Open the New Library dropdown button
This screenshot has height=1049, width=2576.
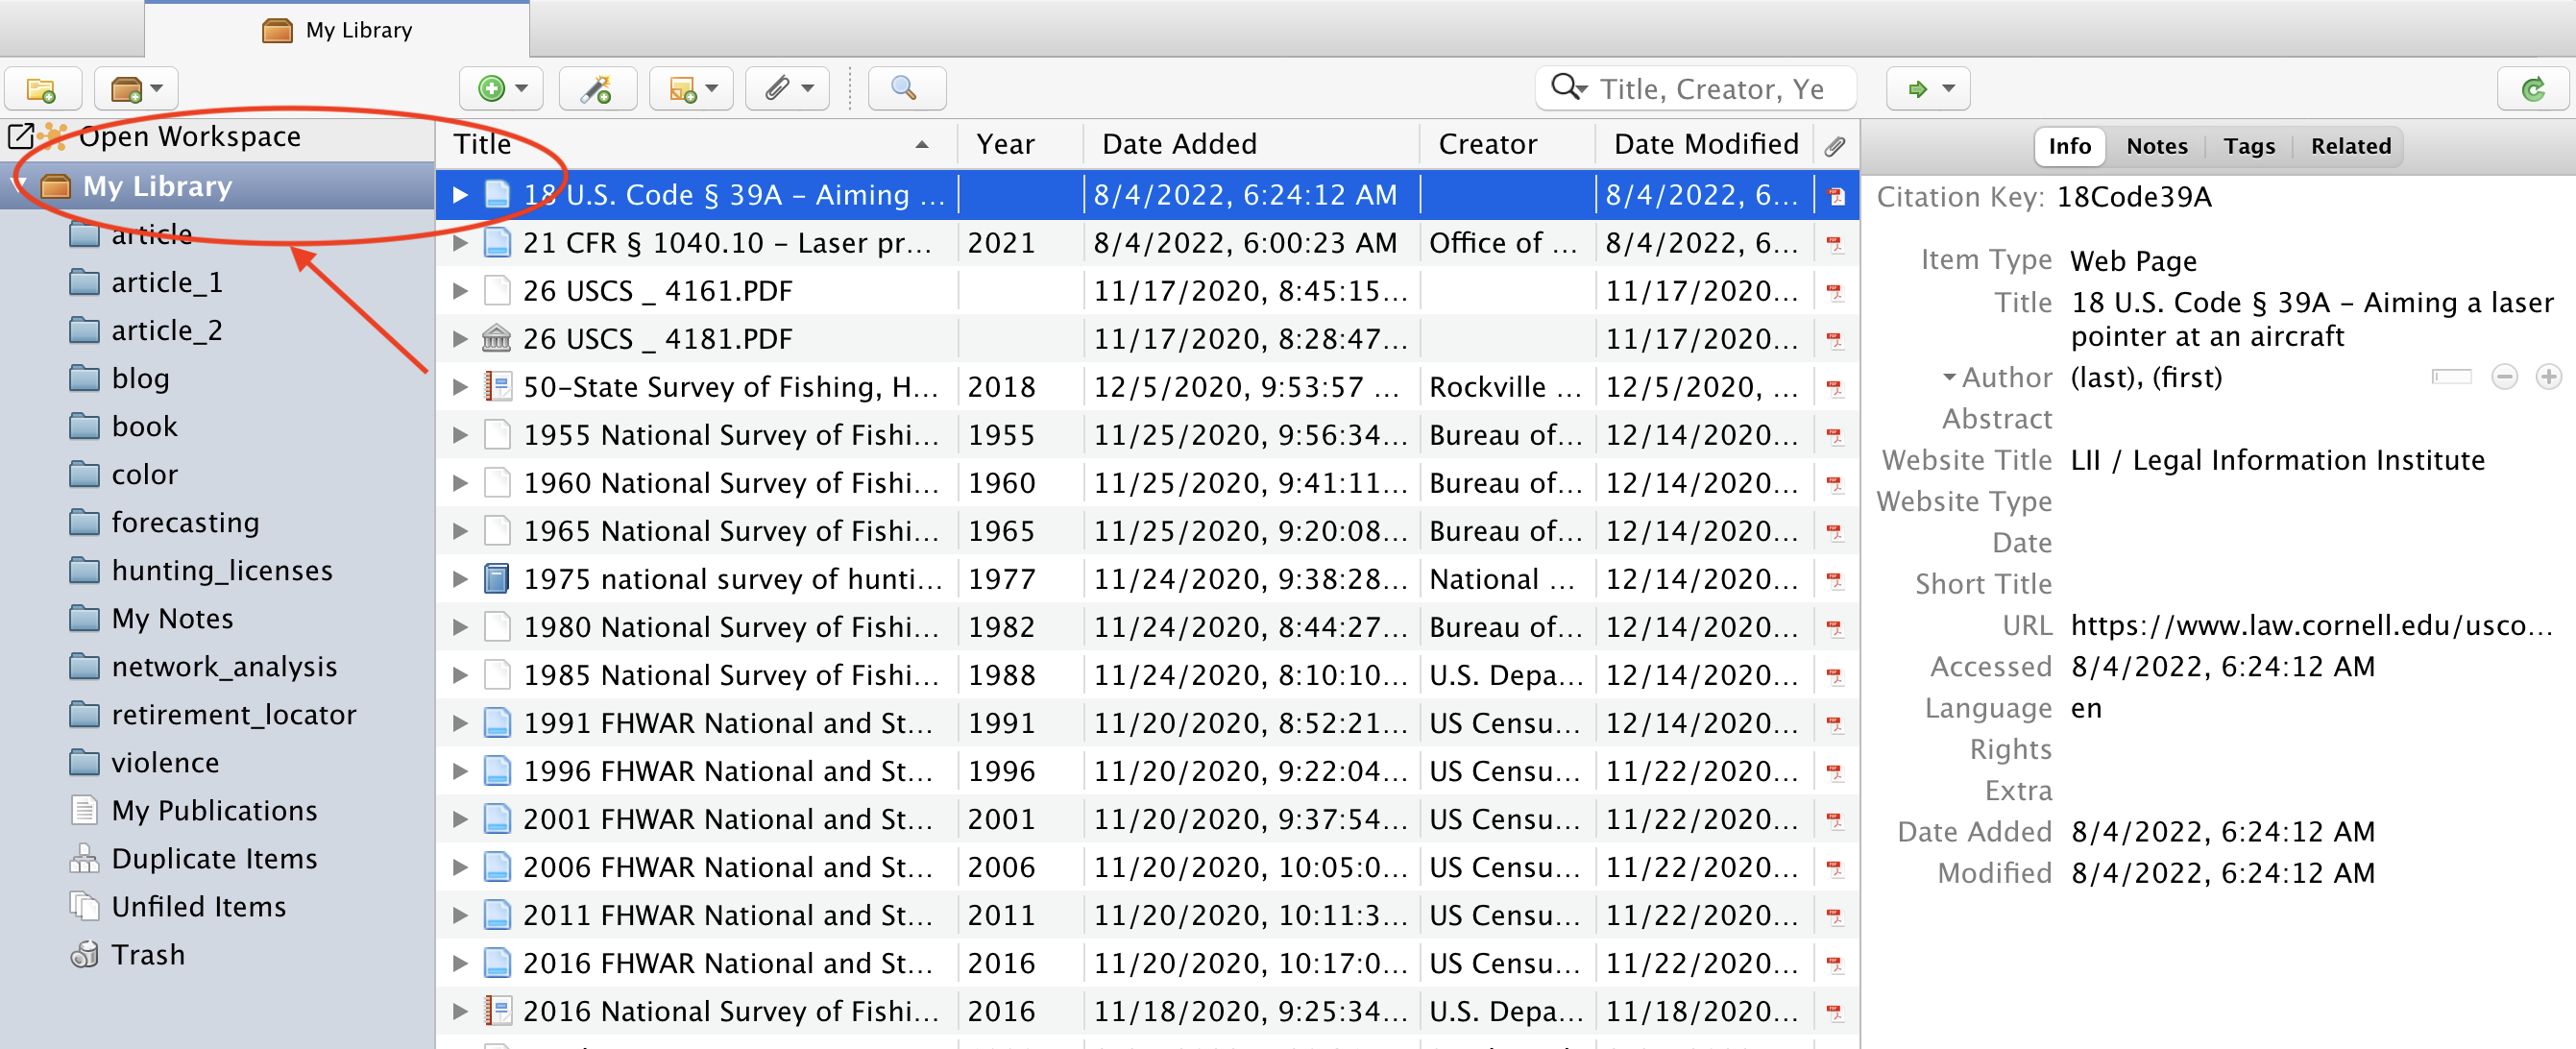click(x=136, y=89)
